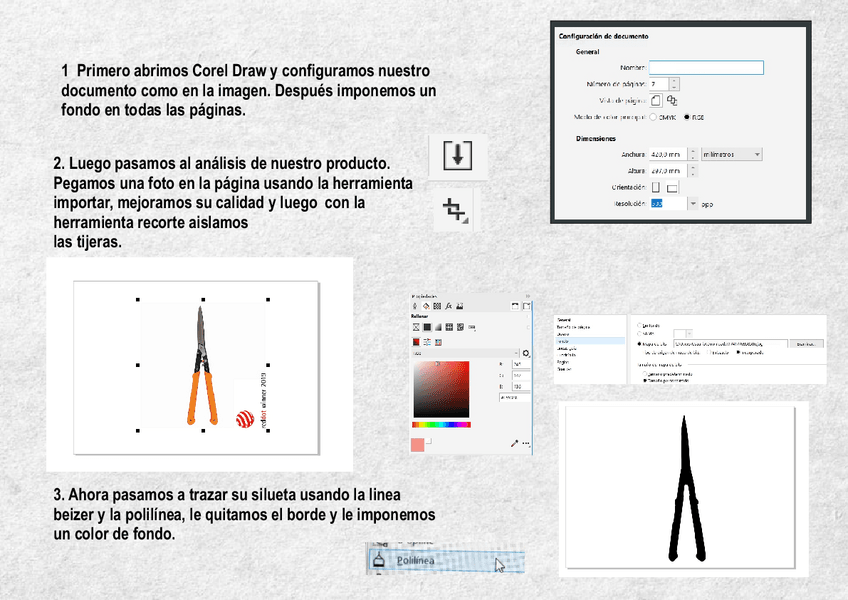848x600 pixels.
Task: Click the pink current color swatch
Action: 418,445
